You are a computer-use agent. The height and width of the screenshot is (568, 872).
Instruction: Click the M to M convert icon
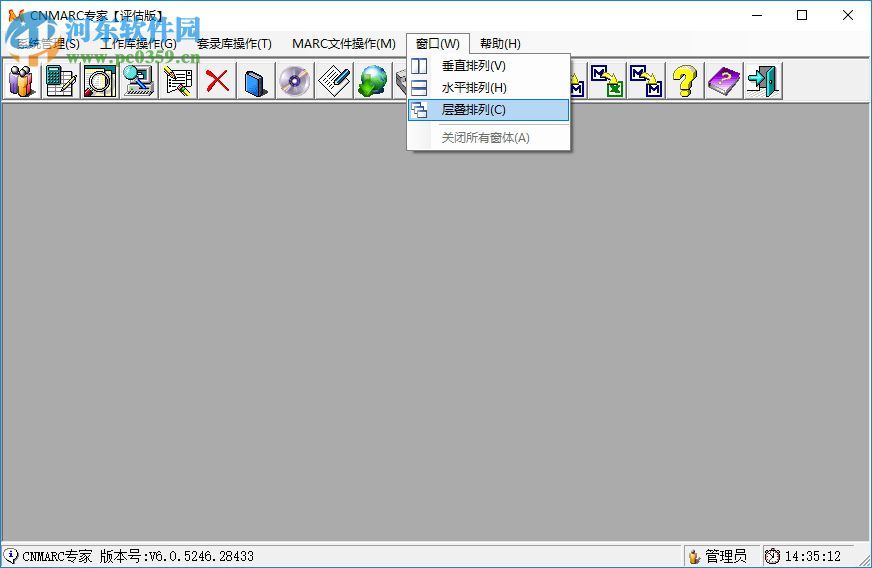tap(646, 81)
